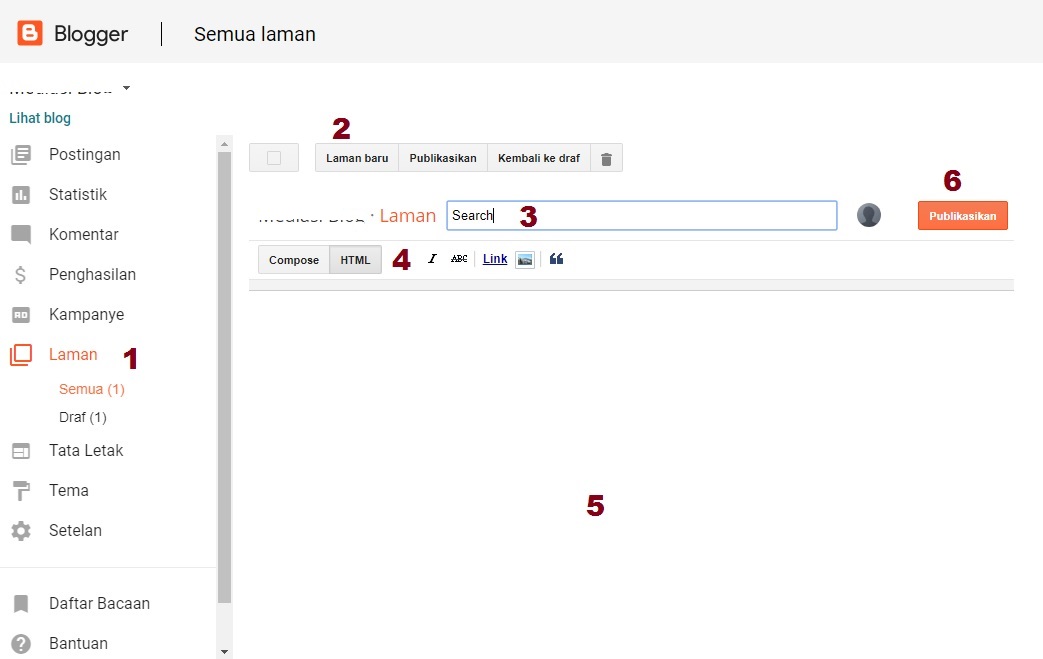
Task: Click the Komentar speech bubble icon
Action: [x=21, y=235]
